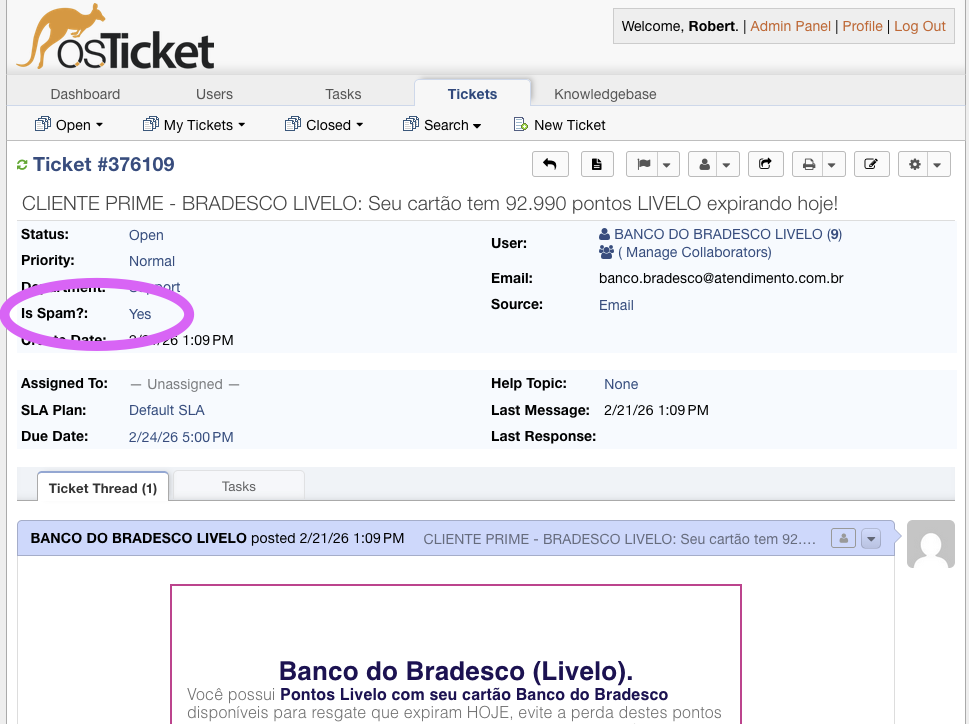This screenshot has height=724, width=969.
Task: Click the document note icon in ticket toolbar
Action: pyautogui.click(x=597, y=164)
